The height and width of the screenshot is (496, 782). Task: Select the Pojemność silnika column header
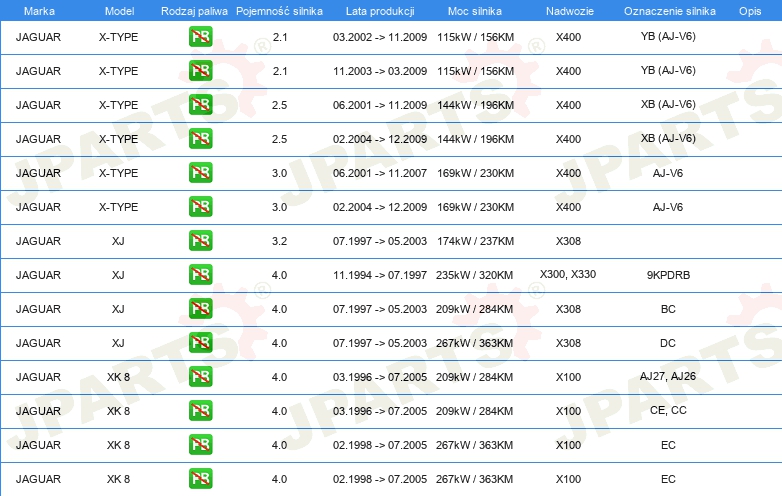click(x=279, y=9)
